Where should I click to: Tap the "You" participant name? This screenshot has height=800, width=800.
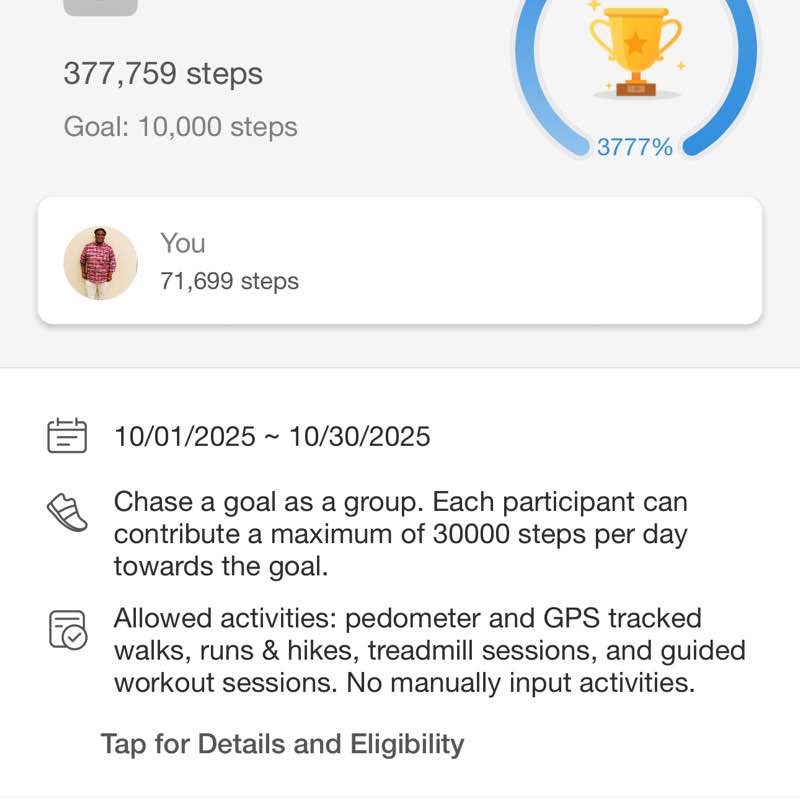[182, 243]
